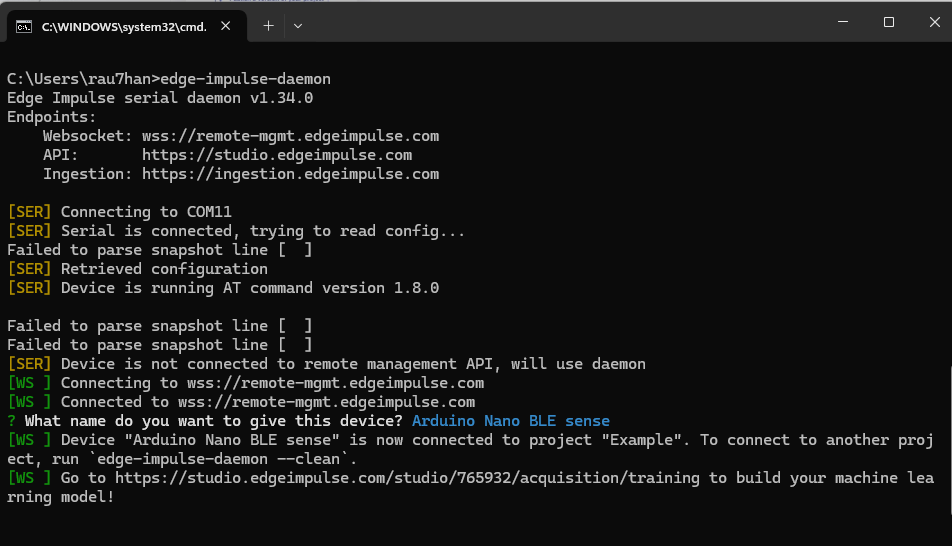This screenshot has height=546, width=952.
Task: Expand the new tab profile dropdown
Action: point(298,26)
